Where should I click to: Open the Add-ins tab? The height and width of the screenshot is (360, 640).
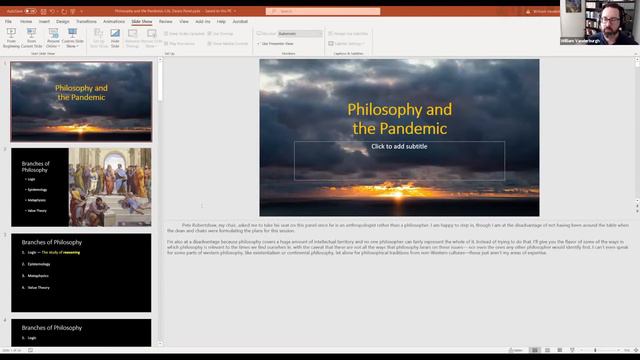click(202, 22)
